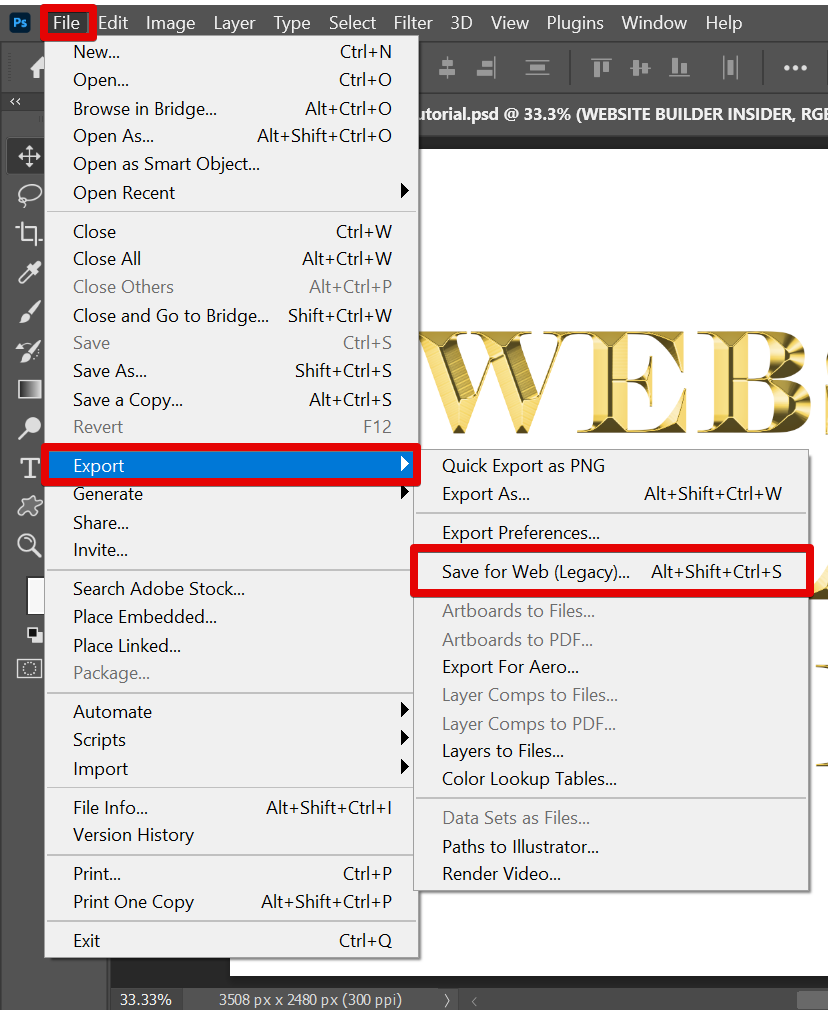Click the foreground color swatch
Viewport: 828px width, 1010px height.
[35, 596]
